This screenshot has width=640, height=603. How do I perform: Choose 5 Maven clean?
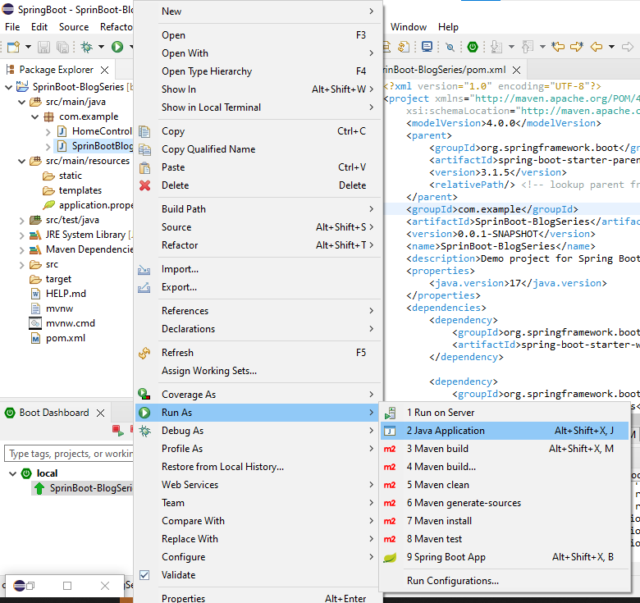[x=504, y=485]
